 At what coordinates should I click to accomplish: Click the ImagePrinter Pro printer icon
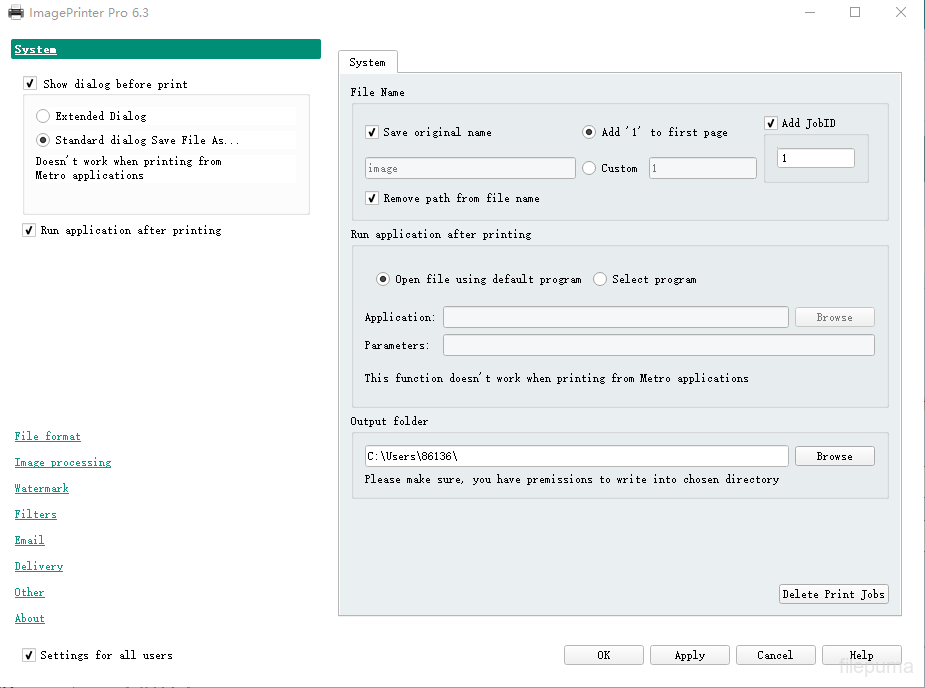coord(16,13)
